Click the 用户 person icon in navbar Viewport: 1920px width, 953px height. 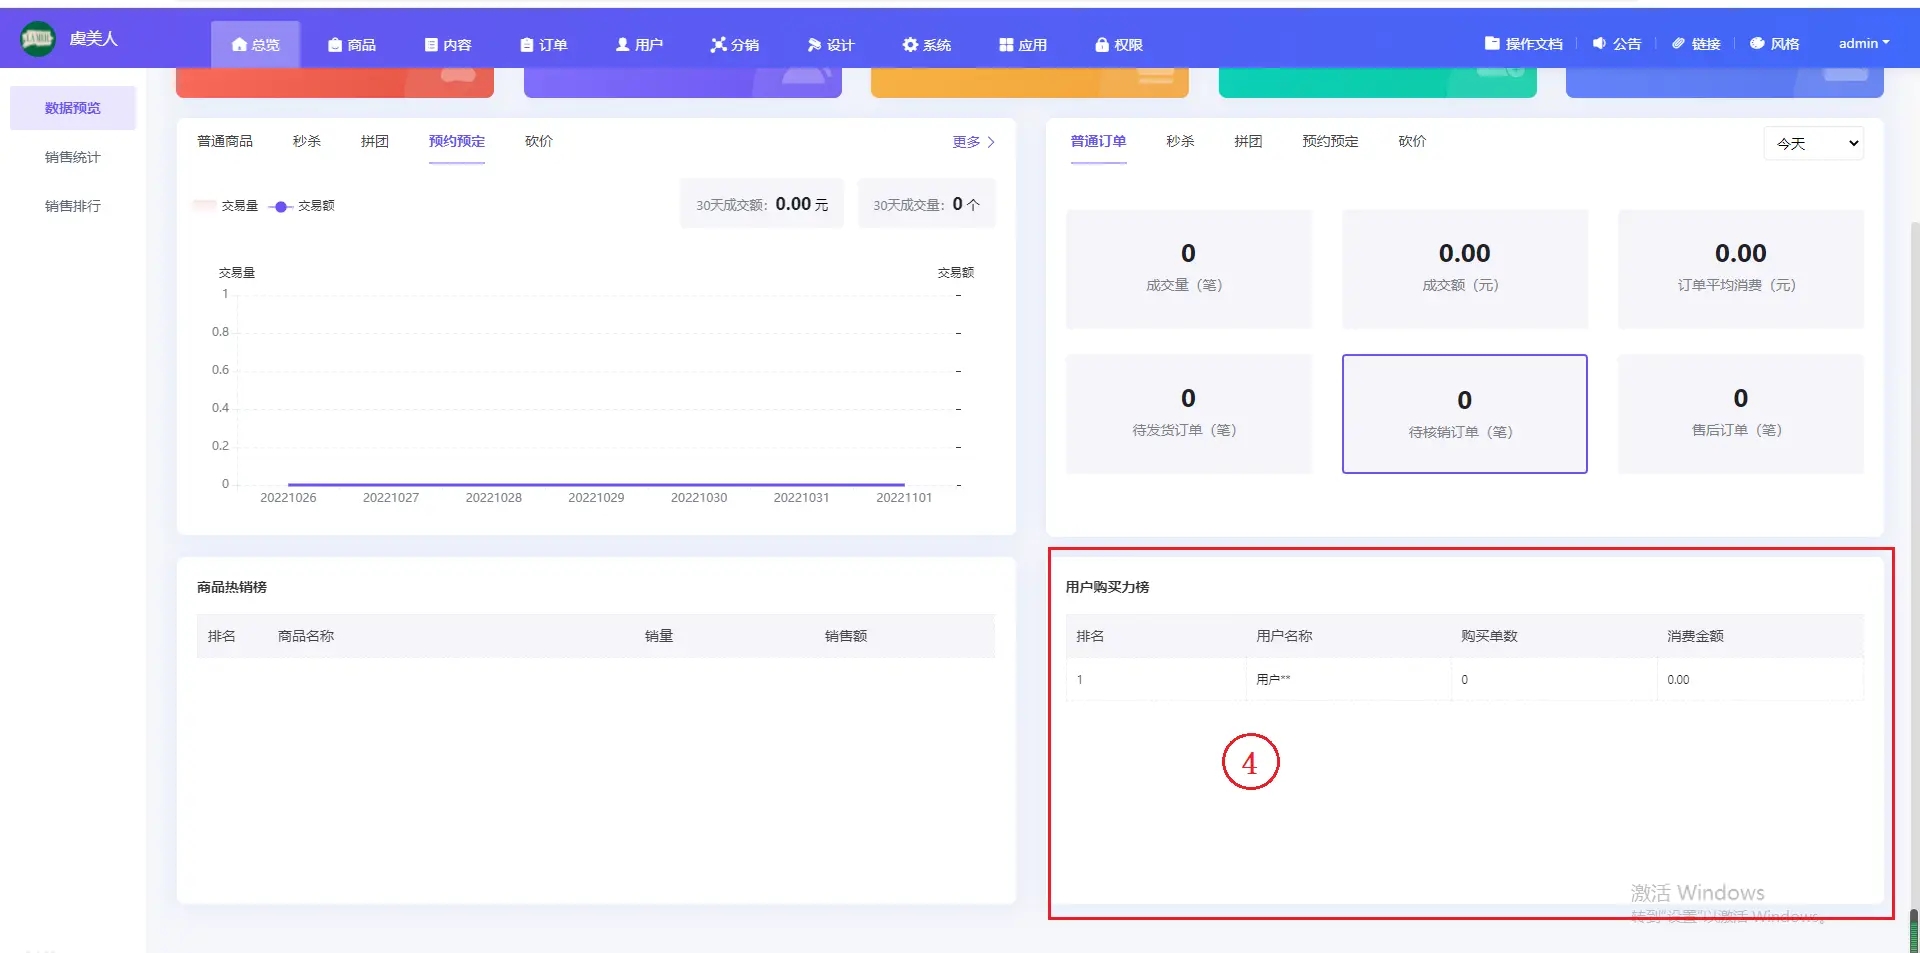[x=622, y=45]
